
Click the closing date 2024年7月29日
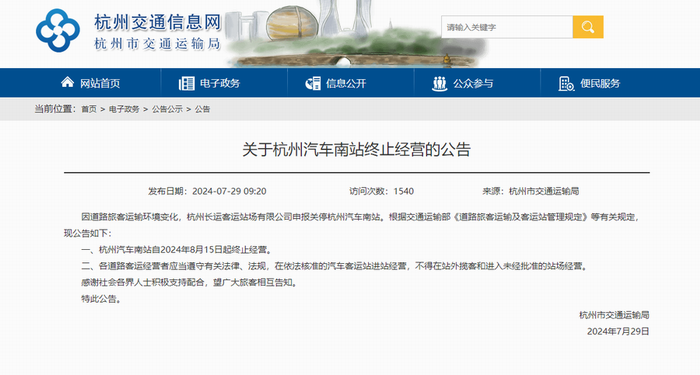tap(618, 332)
